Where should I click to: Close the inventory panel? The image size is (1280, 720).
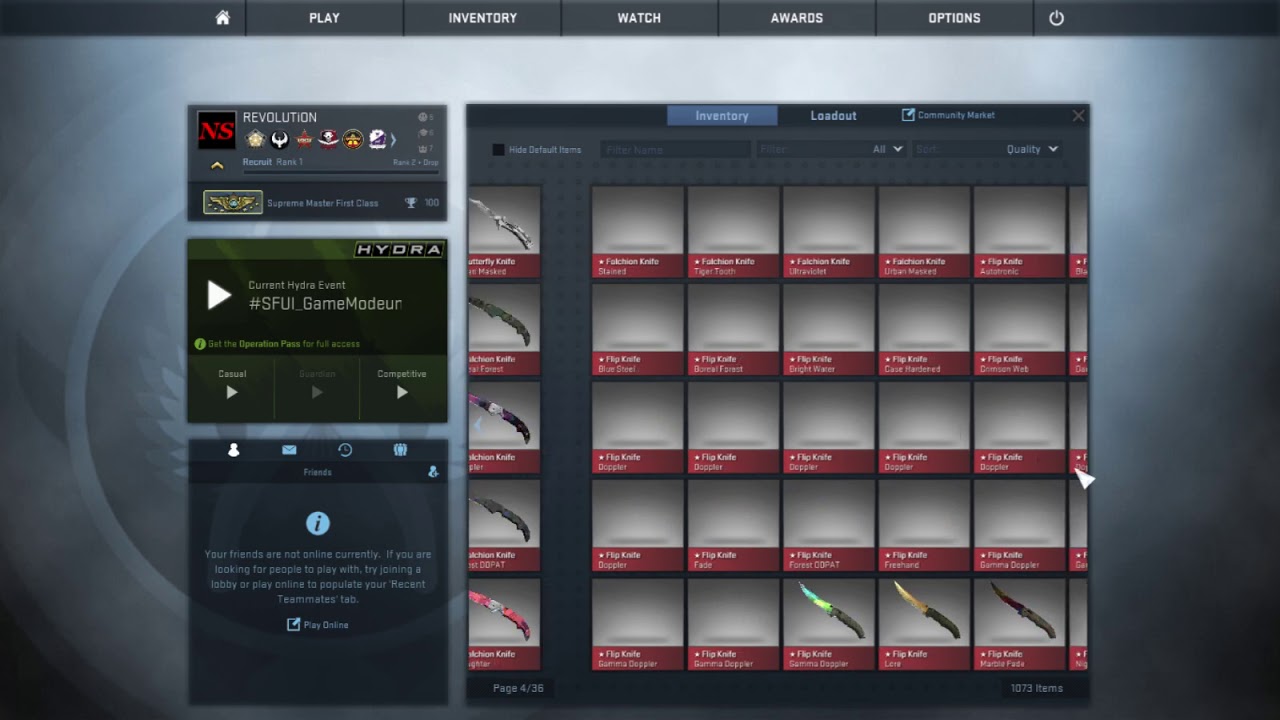[x=1078, y=116]
